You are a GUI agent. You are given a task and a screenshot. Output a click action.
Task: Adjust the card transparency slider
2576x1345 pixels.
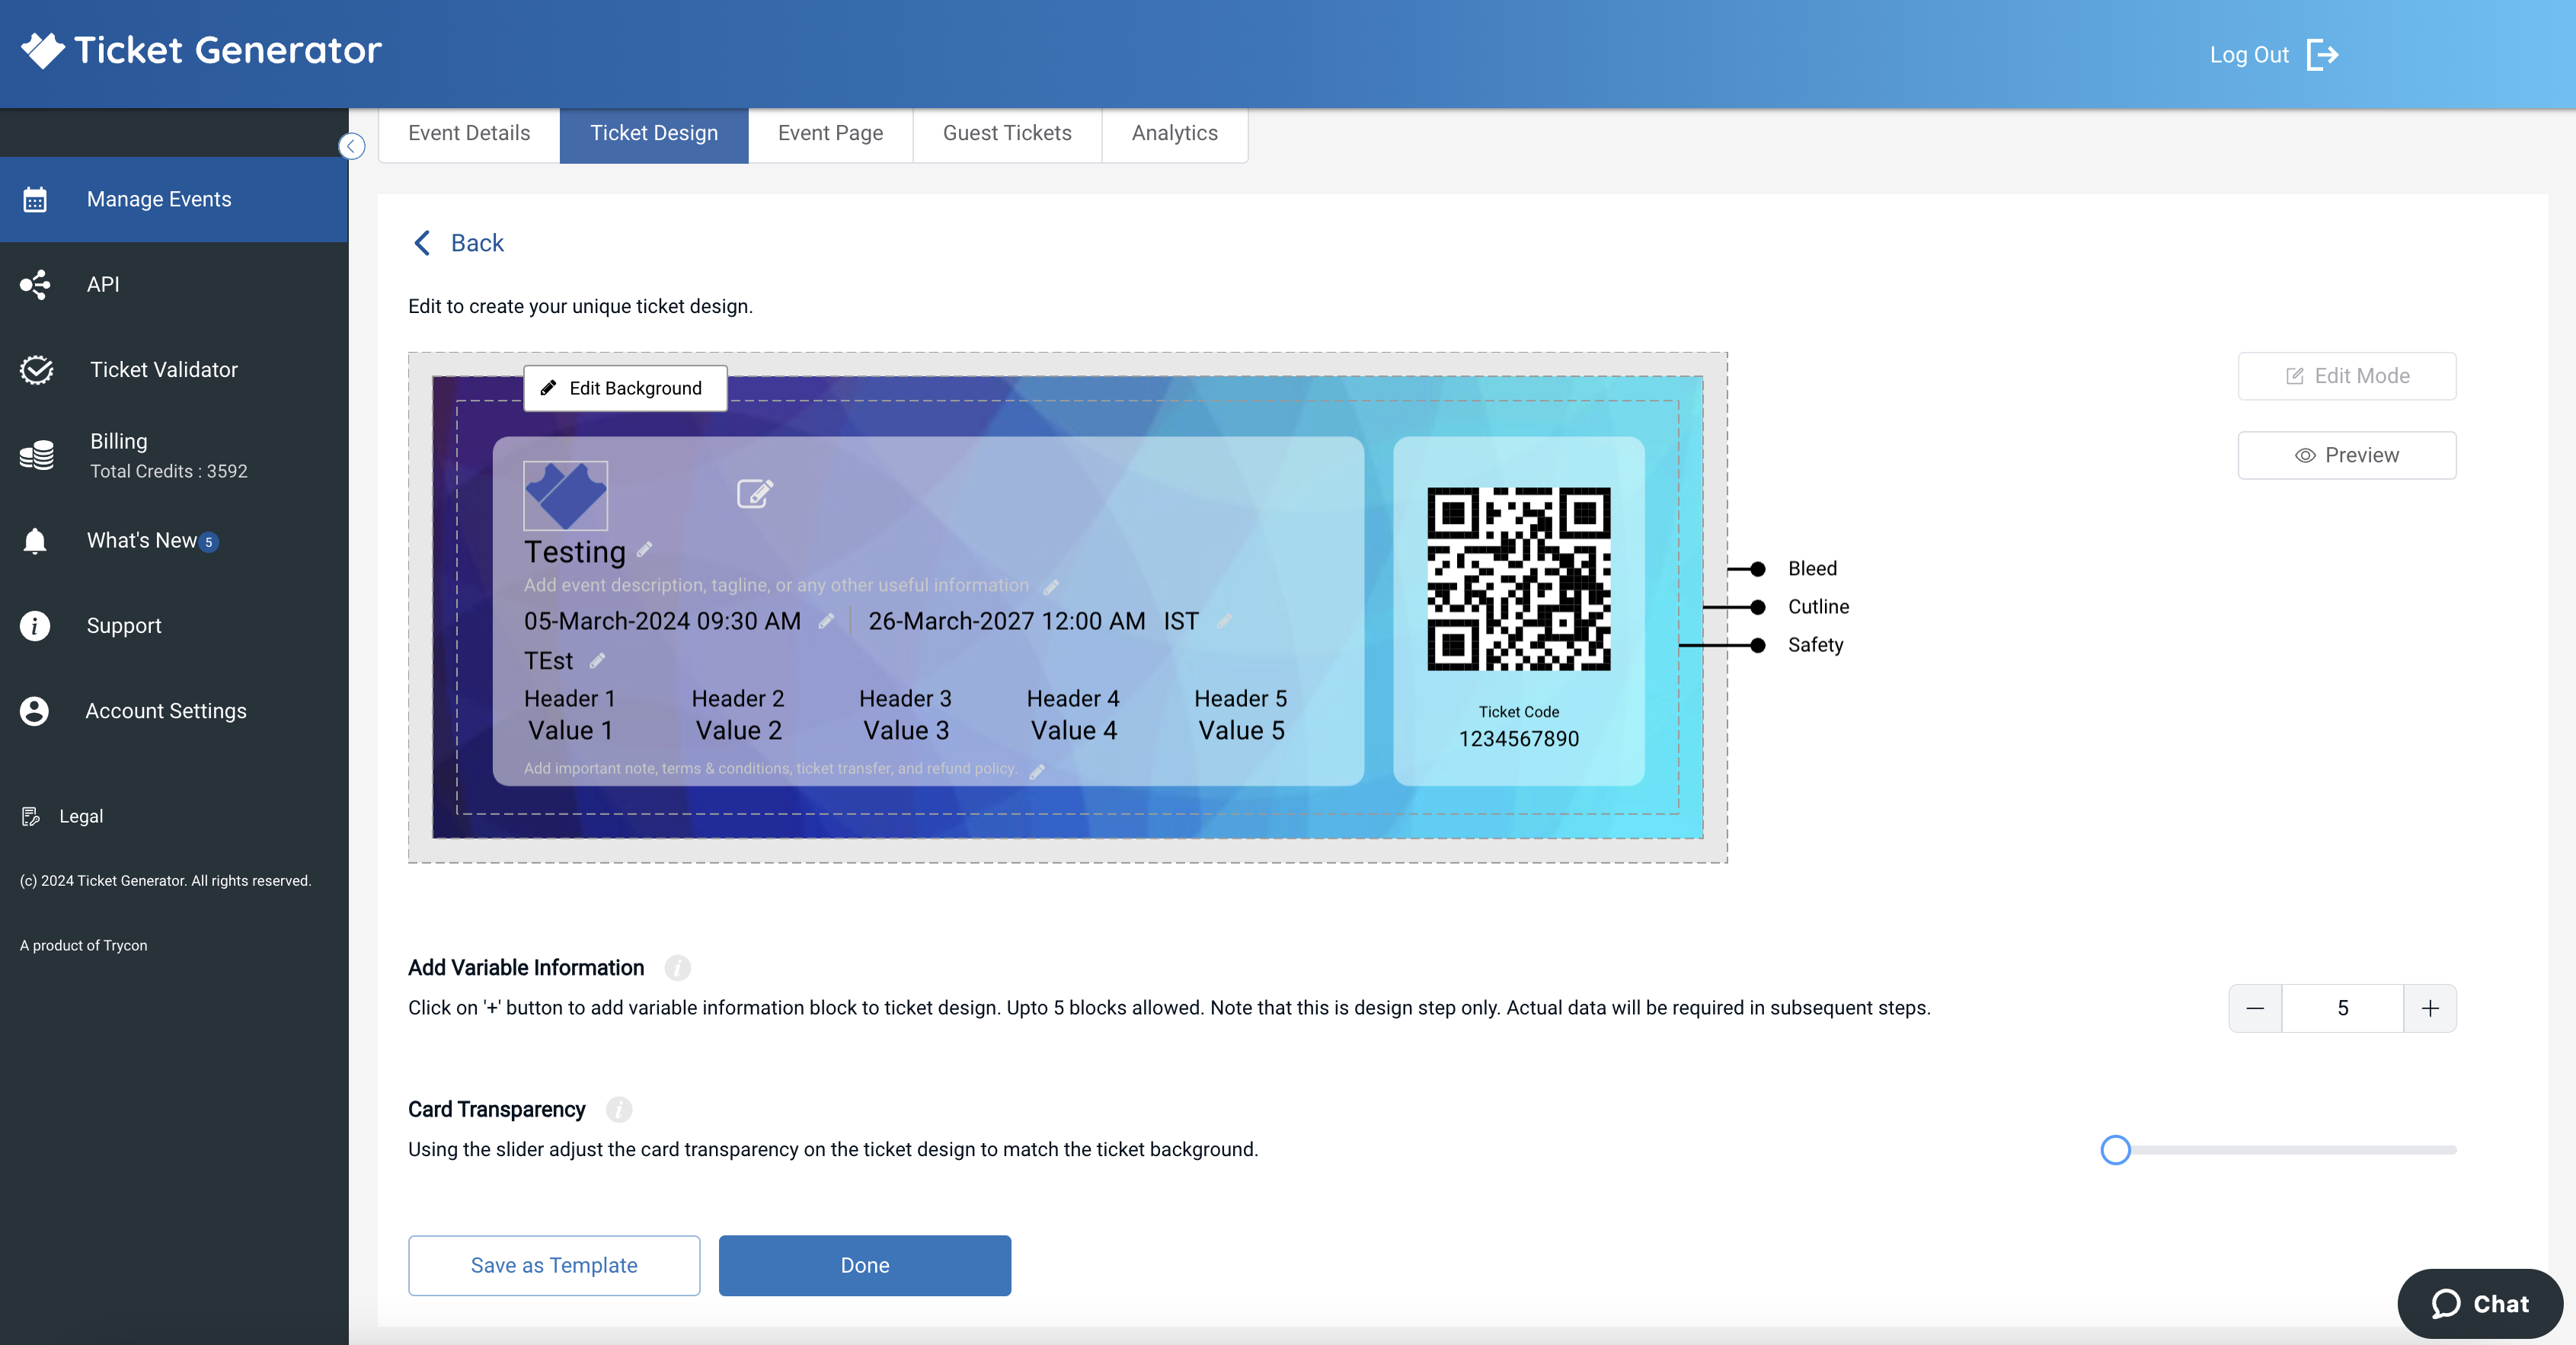[2115, 1150]
